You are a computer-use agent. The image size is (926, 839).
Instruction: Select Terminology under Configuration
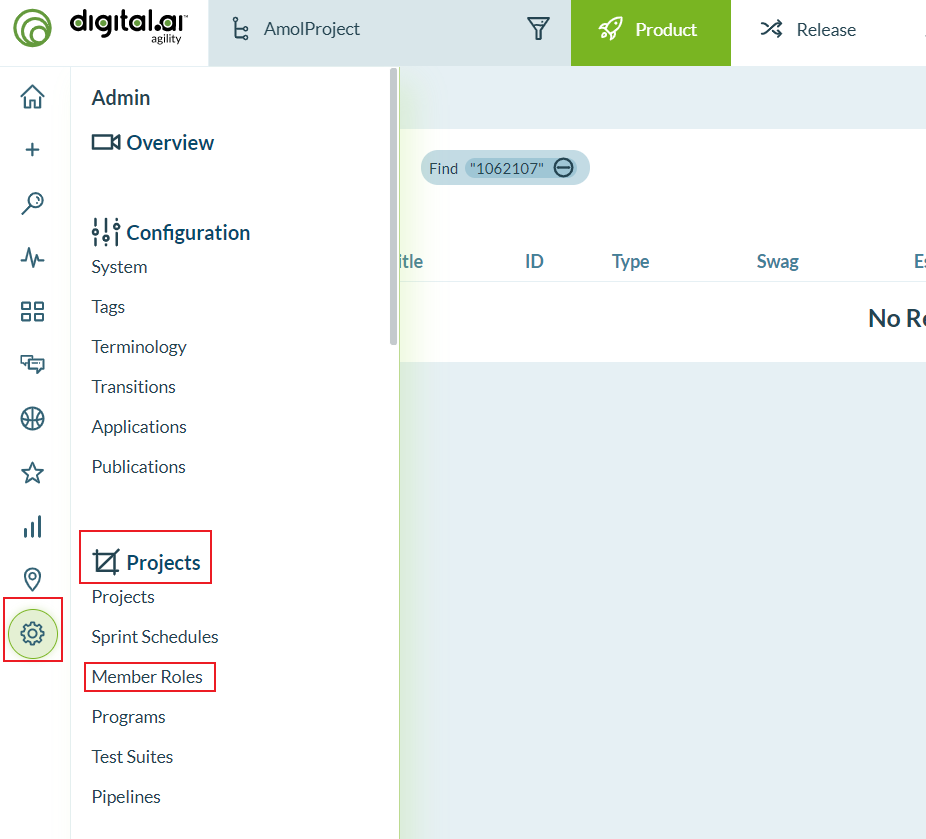tap(139, 347)
